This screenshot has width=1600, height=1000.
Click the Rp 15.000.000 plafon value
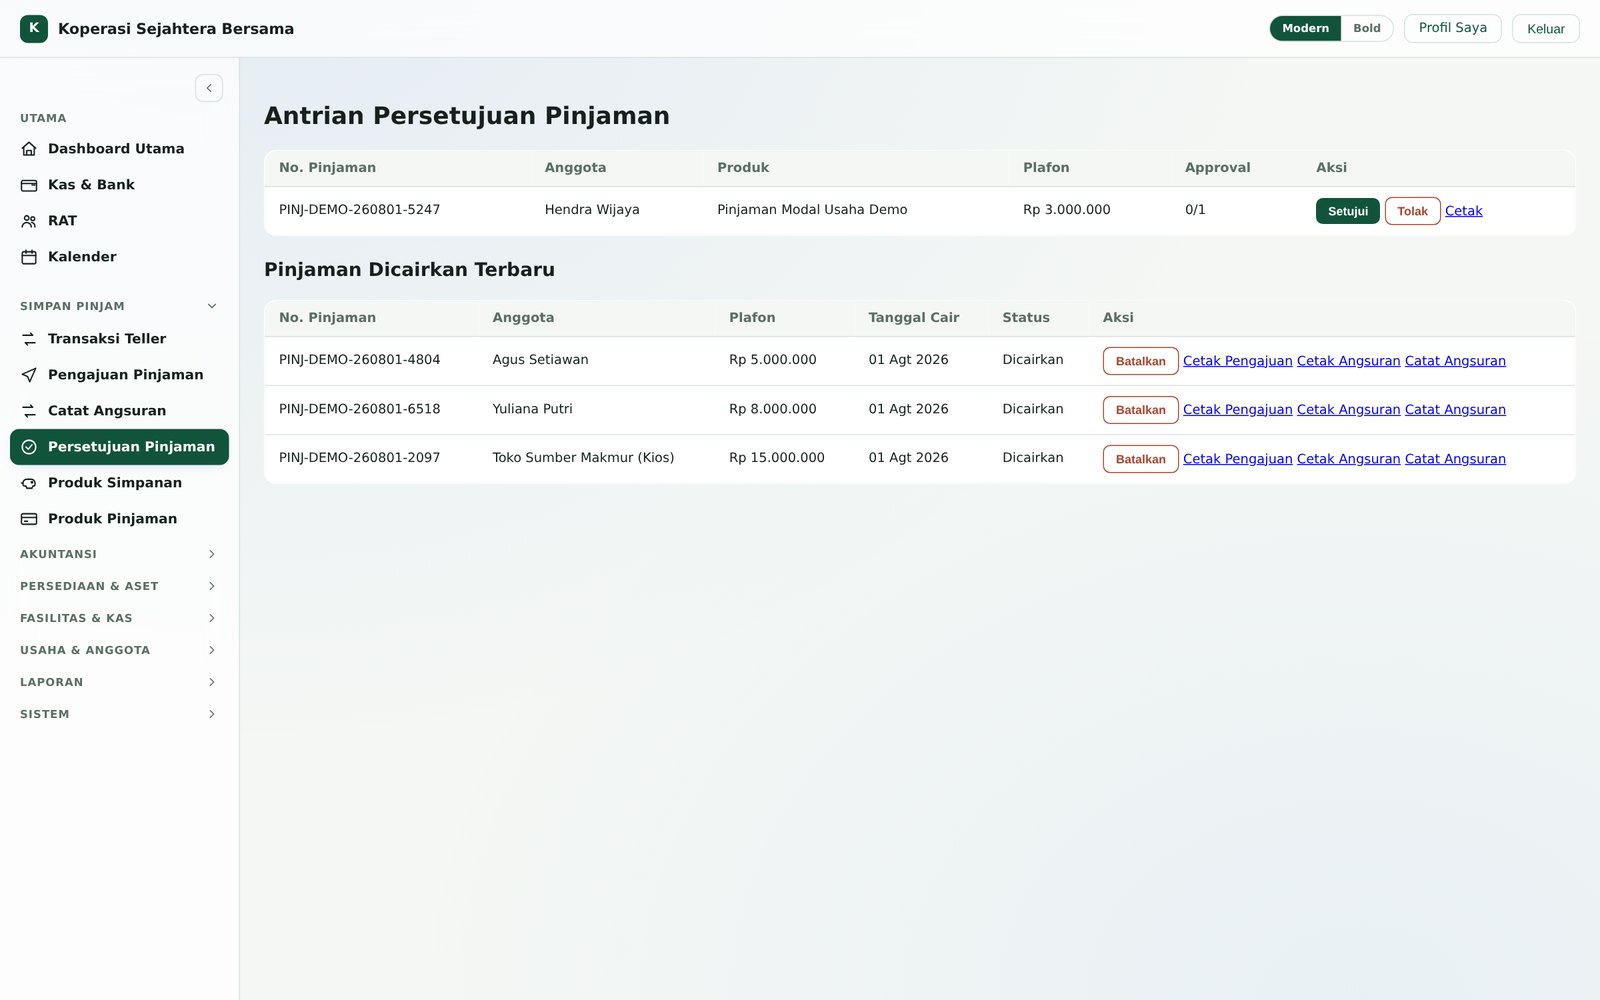click(x=777, y=458)
